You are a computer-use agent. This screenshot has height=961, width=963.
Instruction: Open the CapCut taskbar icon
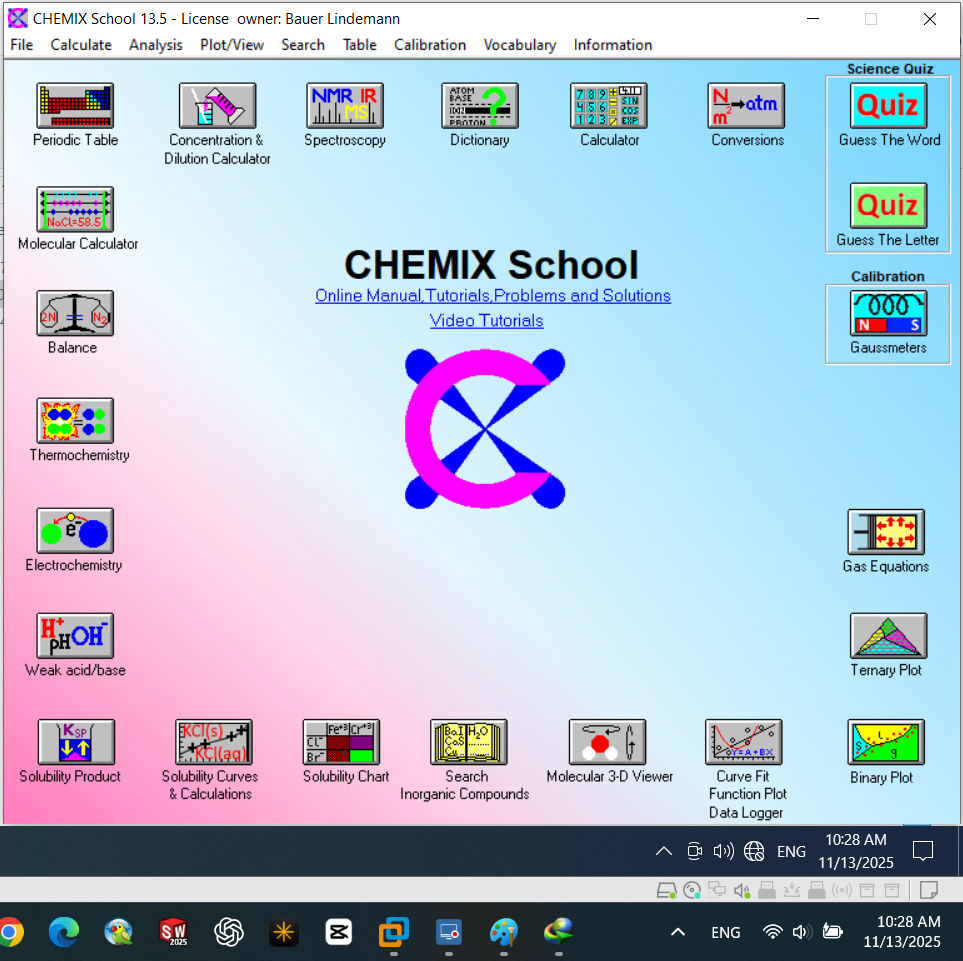[338, 933]
